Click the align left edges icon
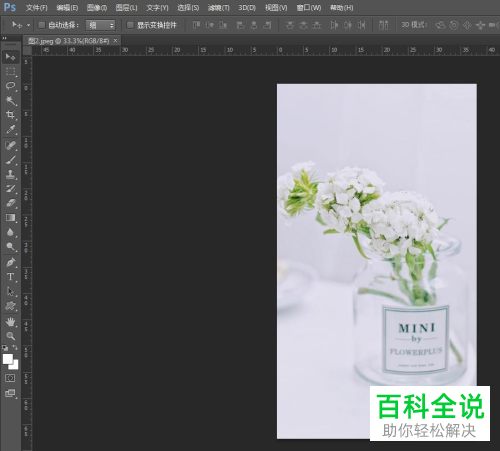The width and height of the screenshot is (500, 451). [240, 25]
